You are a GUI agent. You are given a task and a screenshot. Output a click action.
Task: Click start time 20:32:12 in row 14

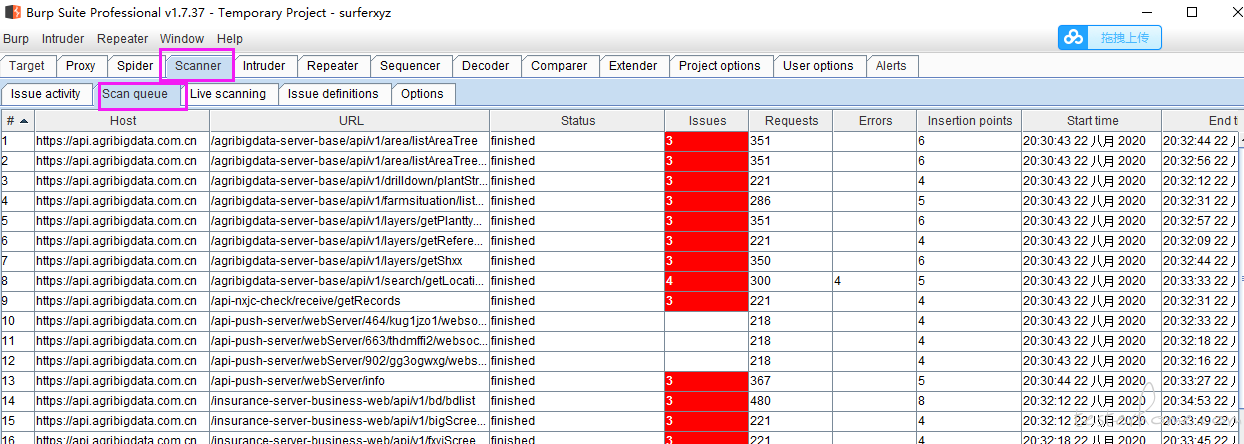click(x=1091, y=401)
